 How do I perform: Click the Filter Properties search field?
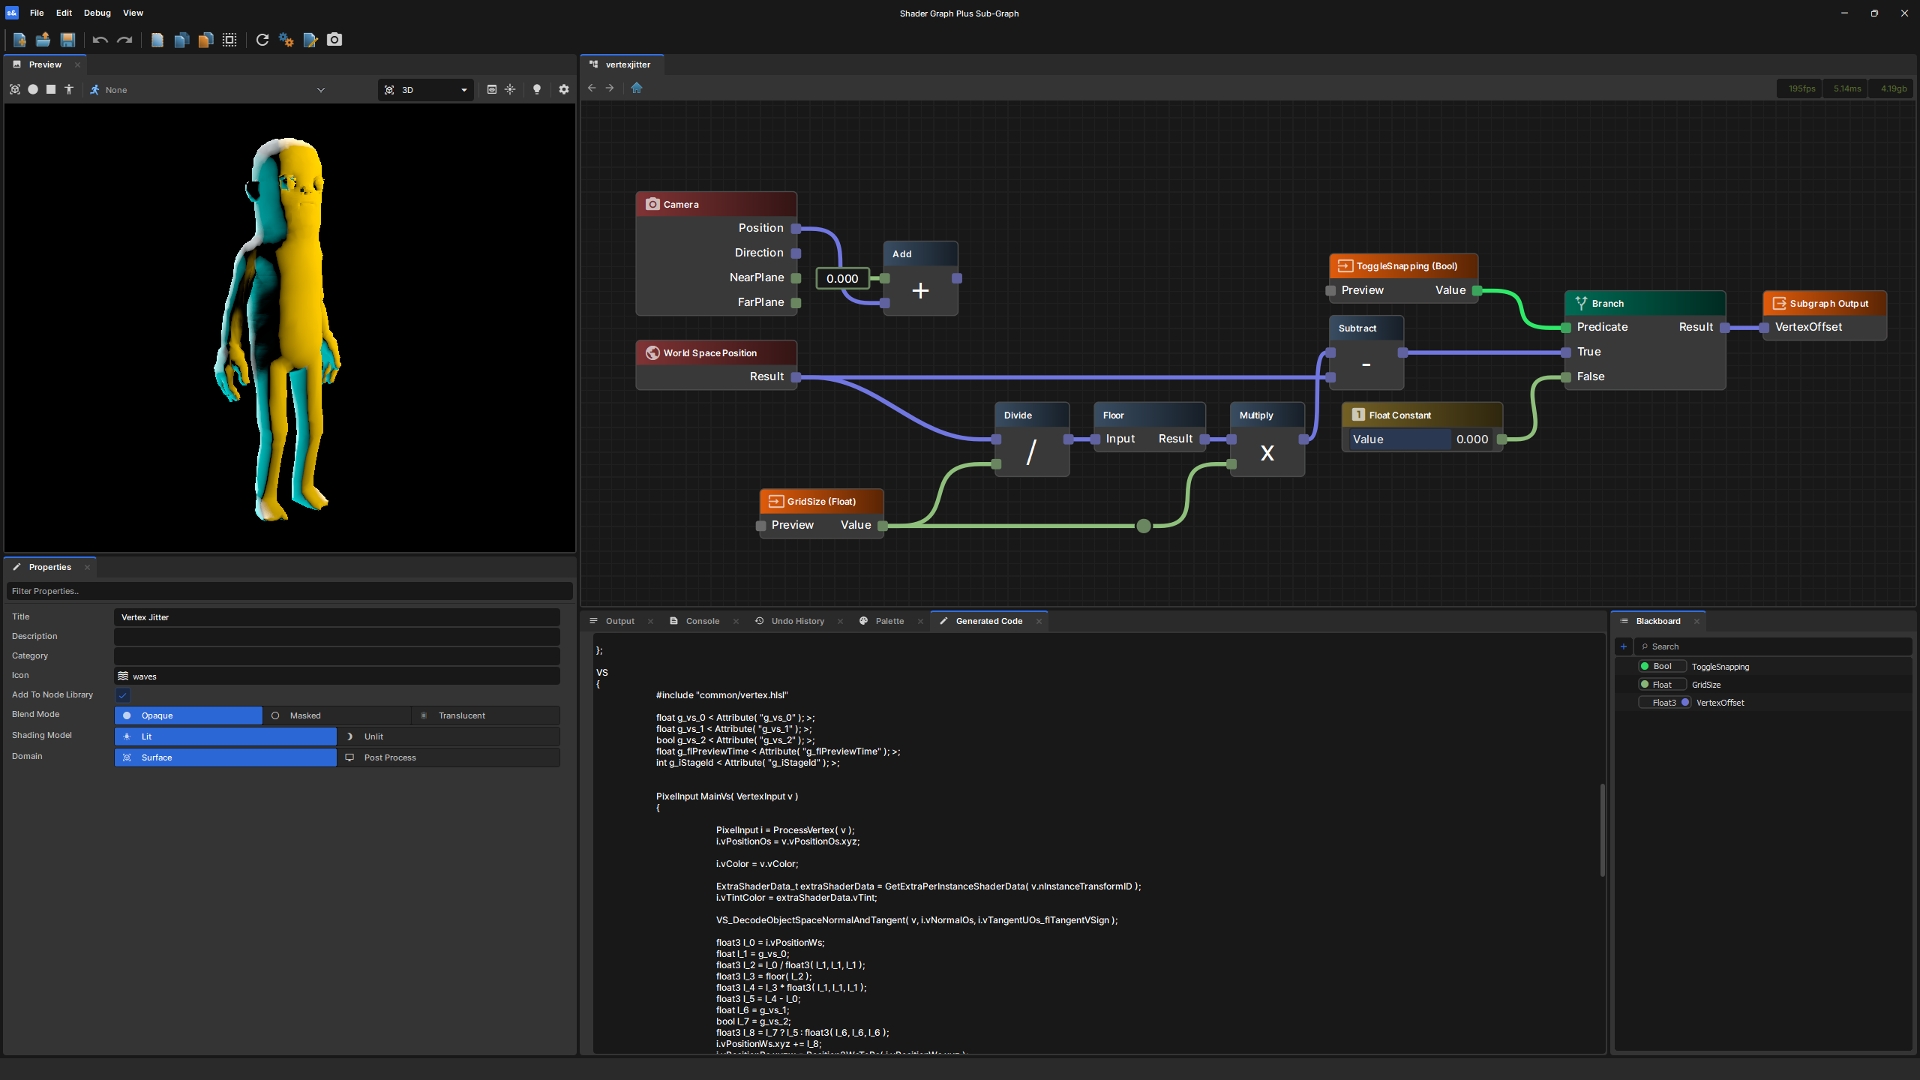click(x=289, y=592)
